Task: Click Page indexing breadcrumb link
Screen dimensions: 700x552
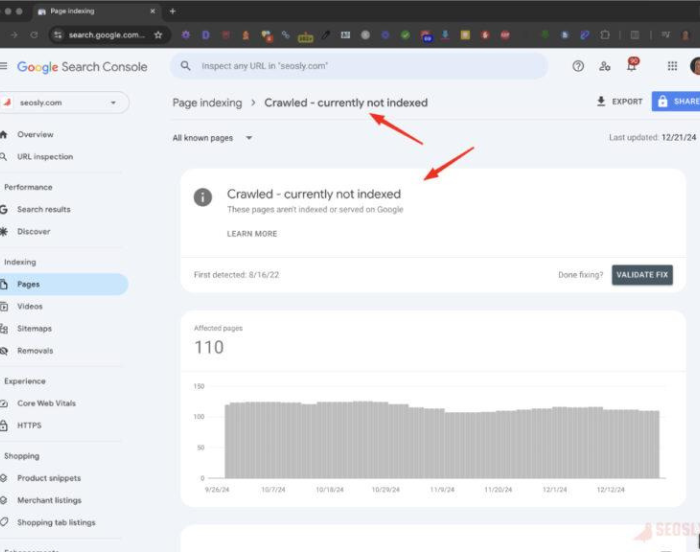Action: pos(207,102)
